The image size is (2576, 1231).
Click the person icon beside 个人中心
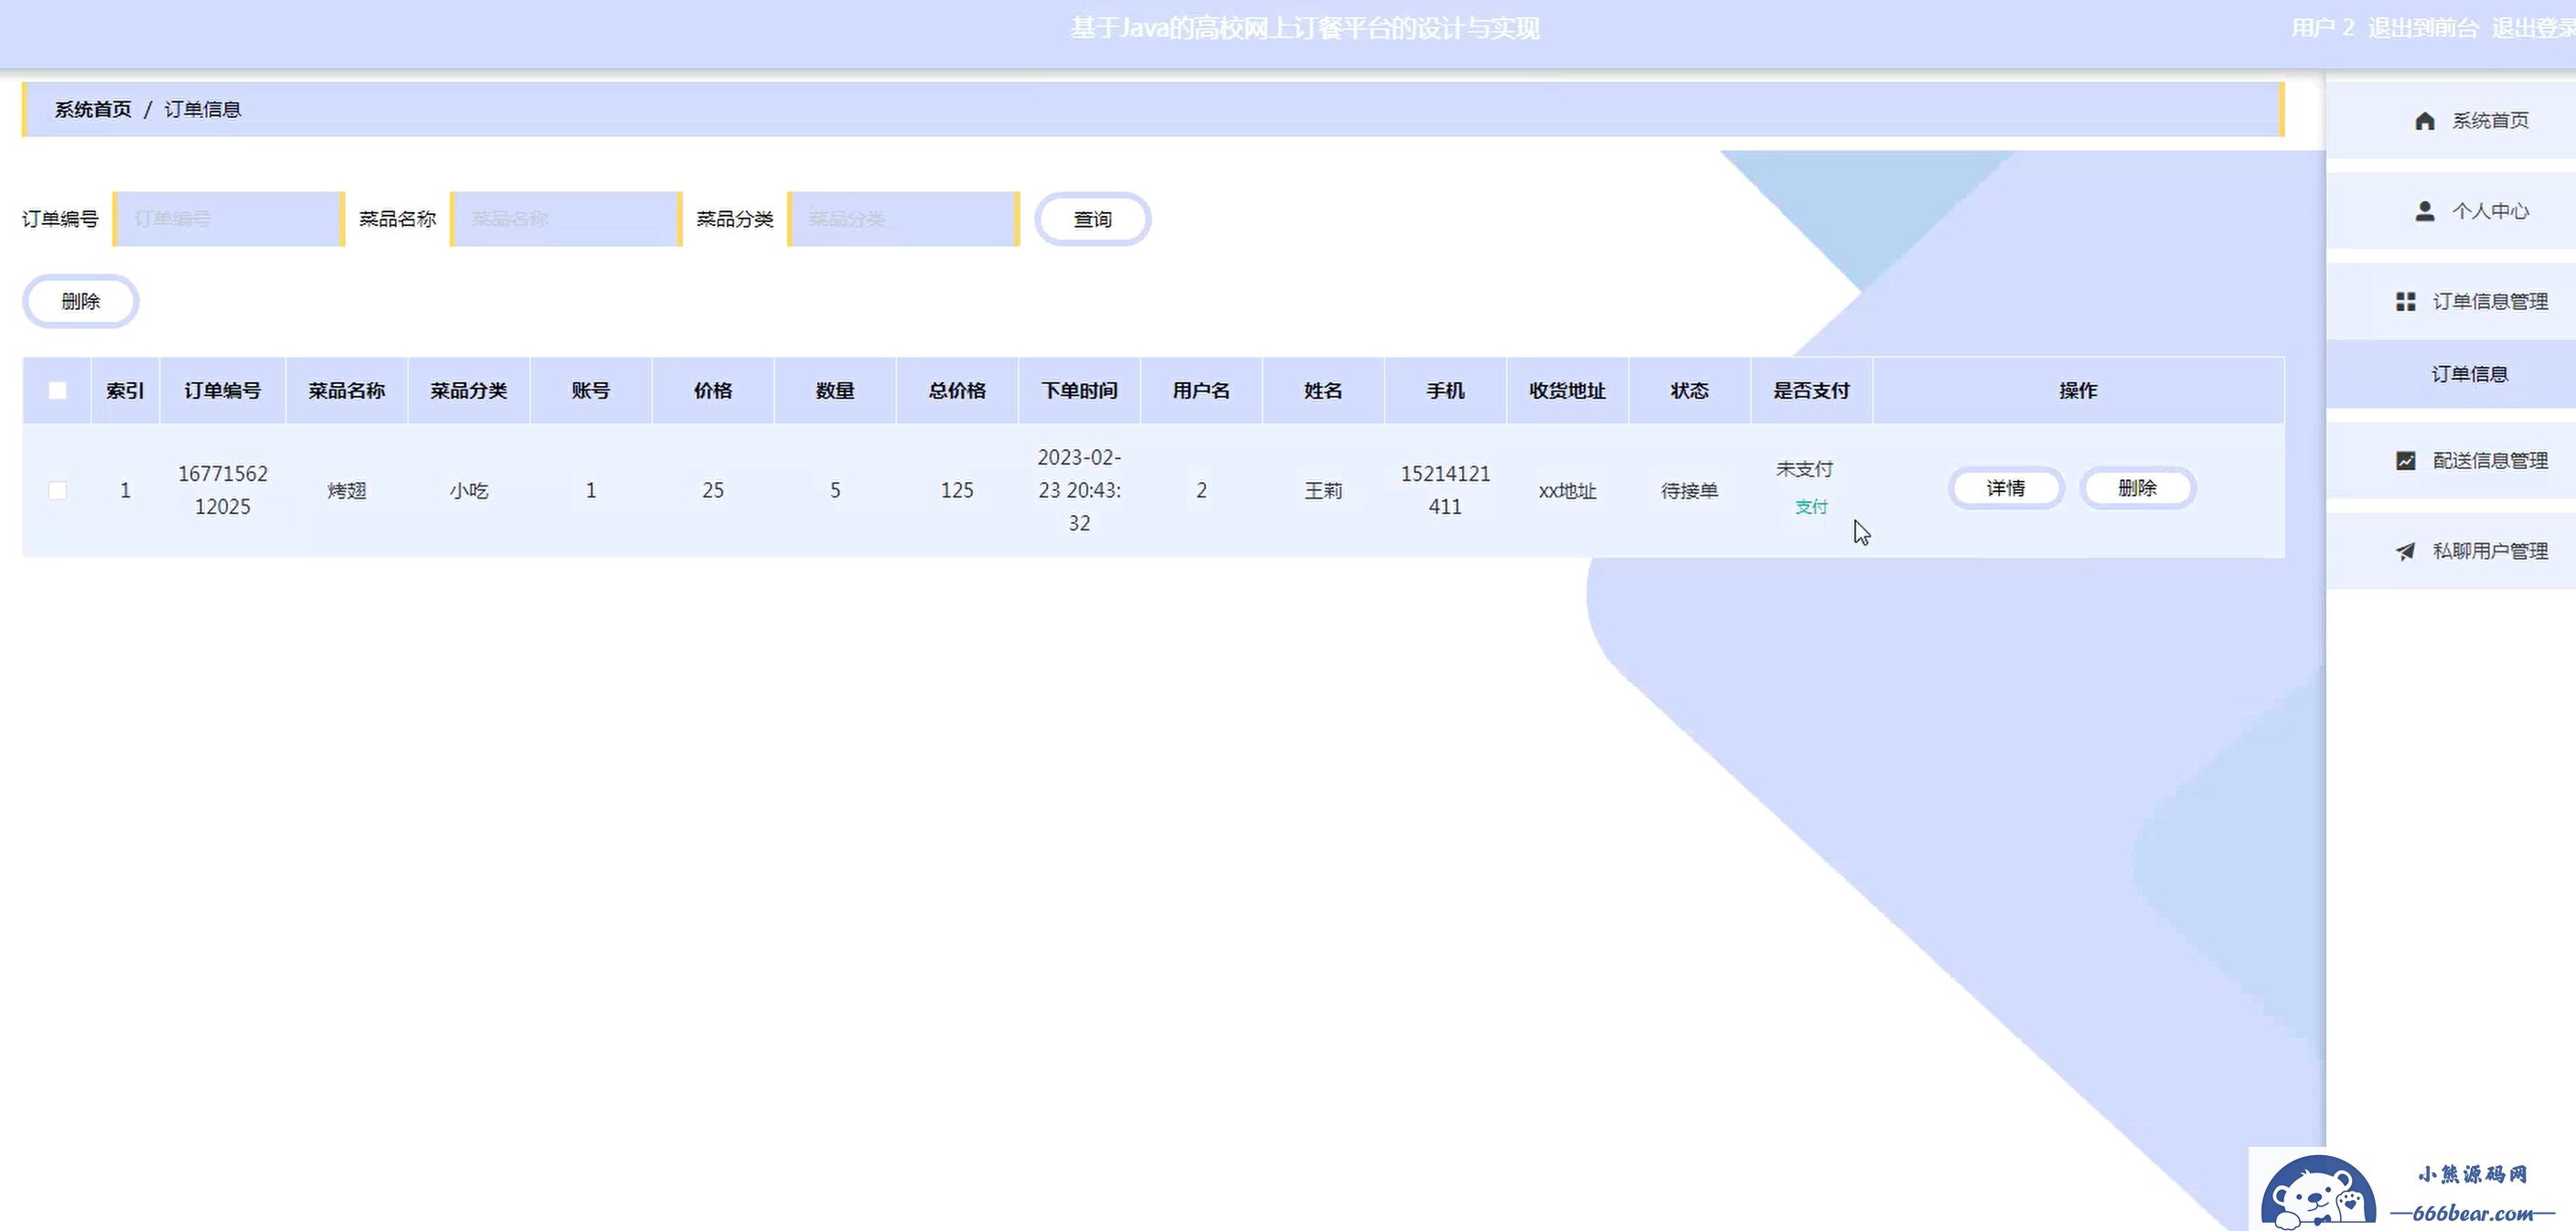click(x=2425, y=211)
